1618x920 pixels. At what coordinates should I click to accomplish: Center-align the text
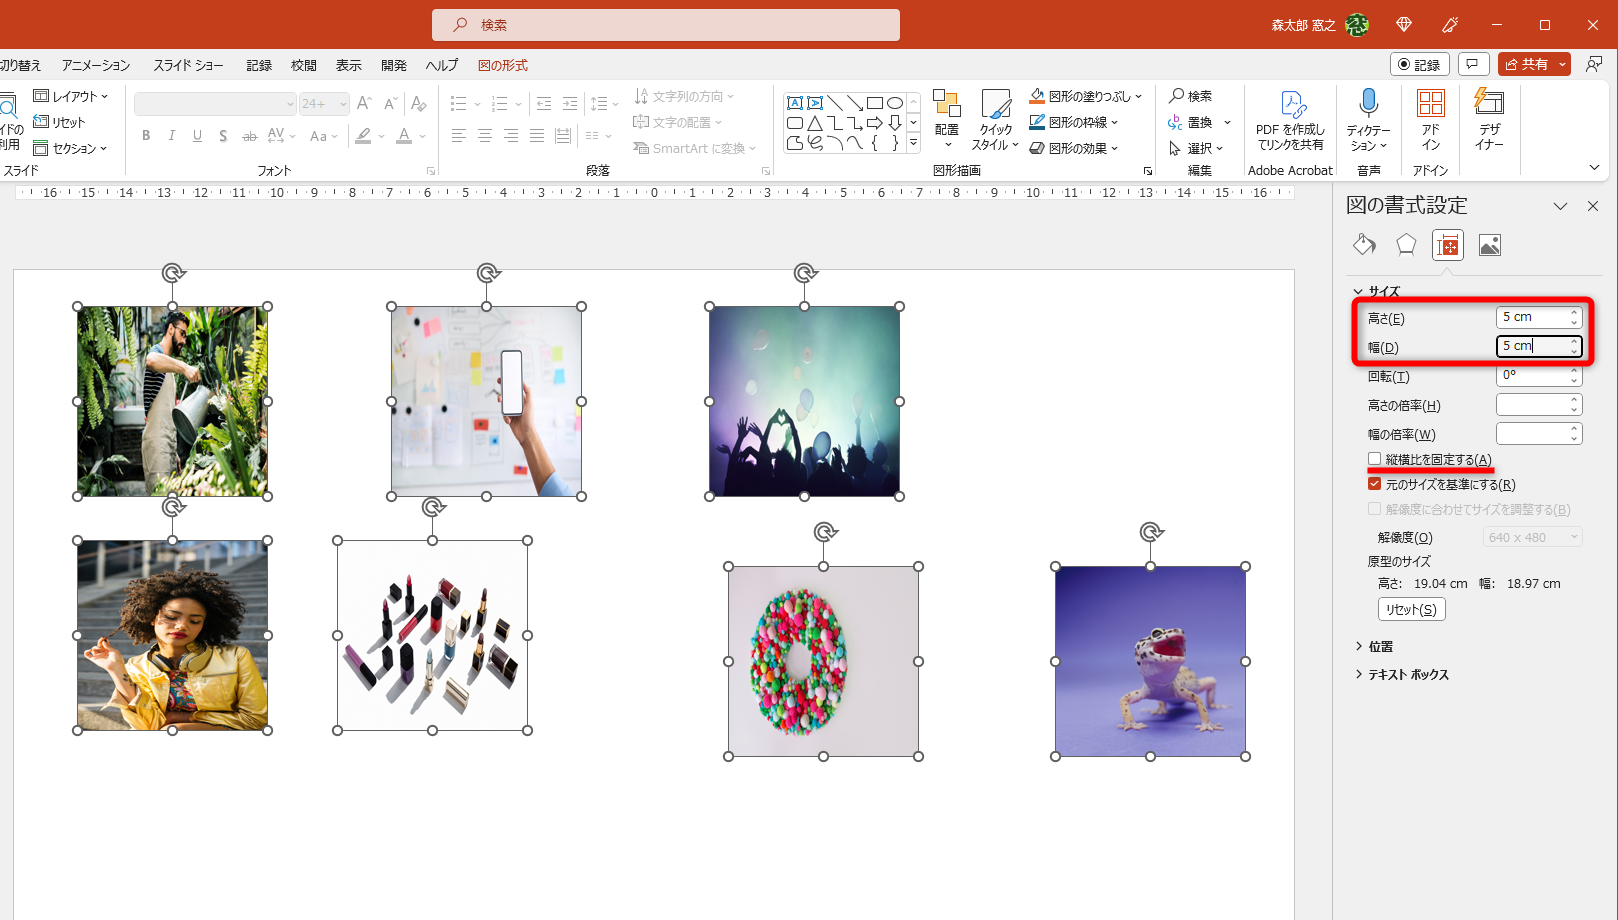coord(485,136)
